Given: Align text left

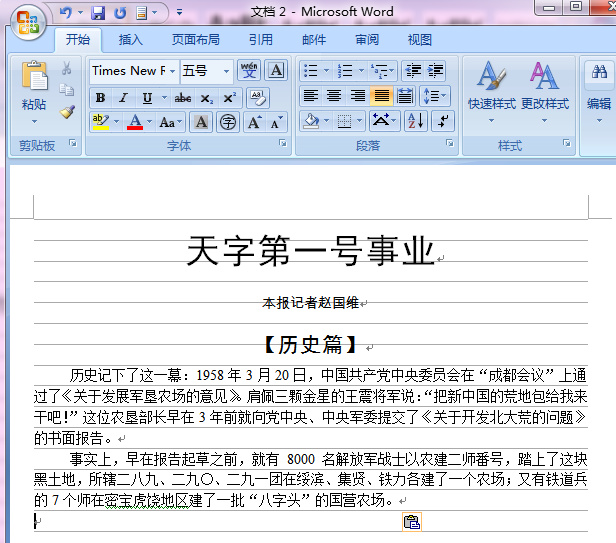Looking at the screenshot, I should (311, 96).
